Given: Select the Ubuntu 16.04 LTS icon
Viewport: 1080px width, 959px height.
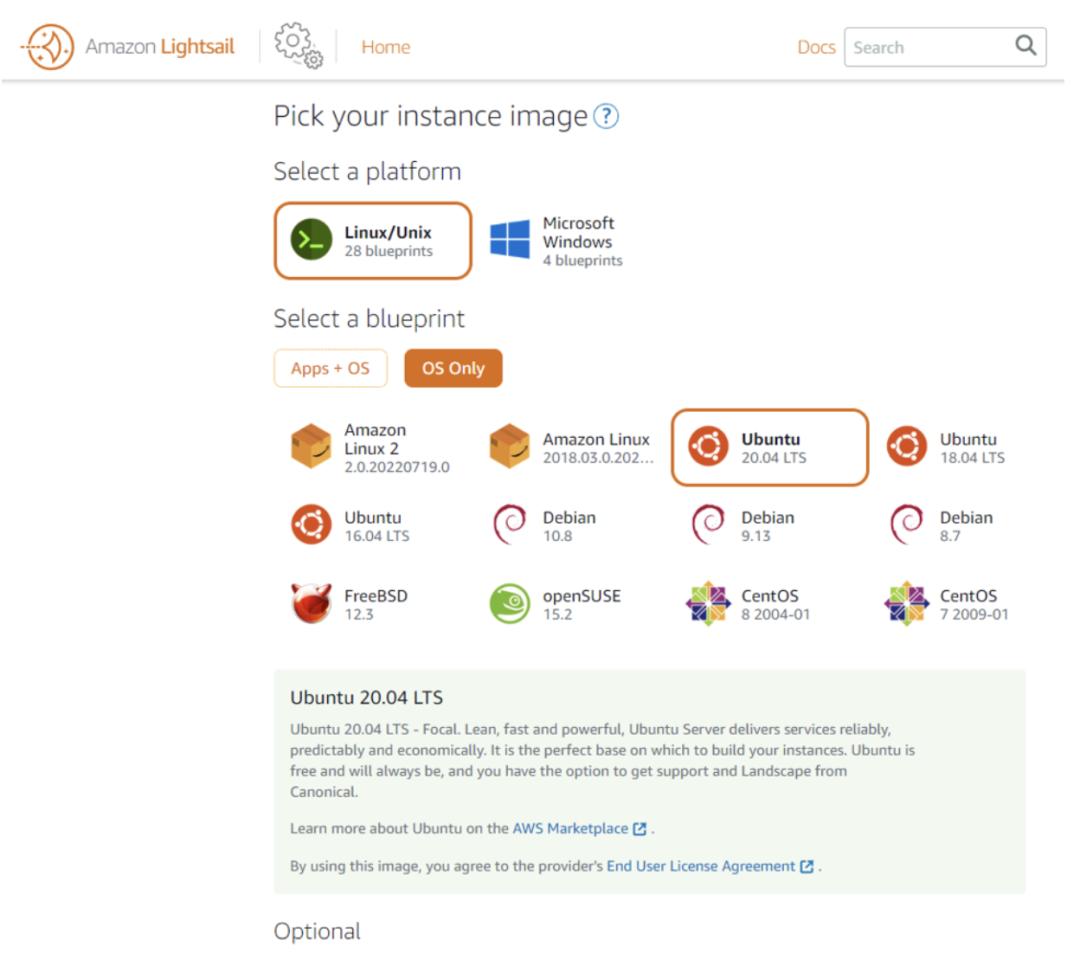Looking at the screenshot, I should (311, 524).
